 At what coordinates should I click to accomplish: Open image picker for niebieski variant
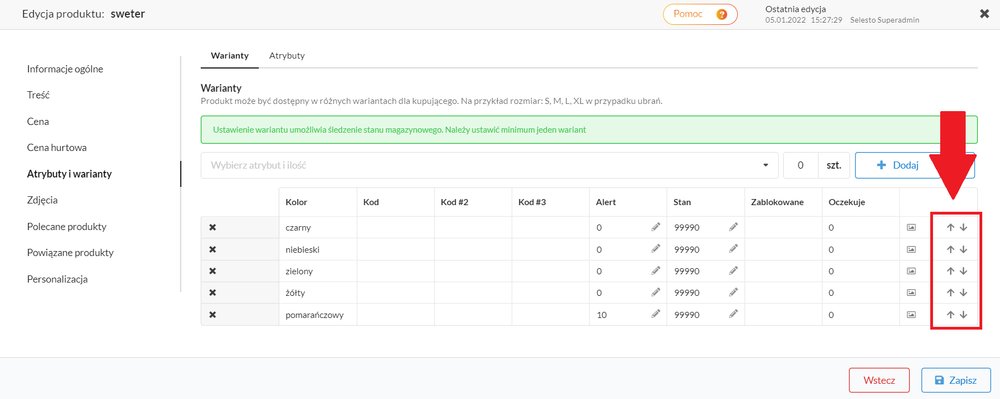click(x=911, y=249)
